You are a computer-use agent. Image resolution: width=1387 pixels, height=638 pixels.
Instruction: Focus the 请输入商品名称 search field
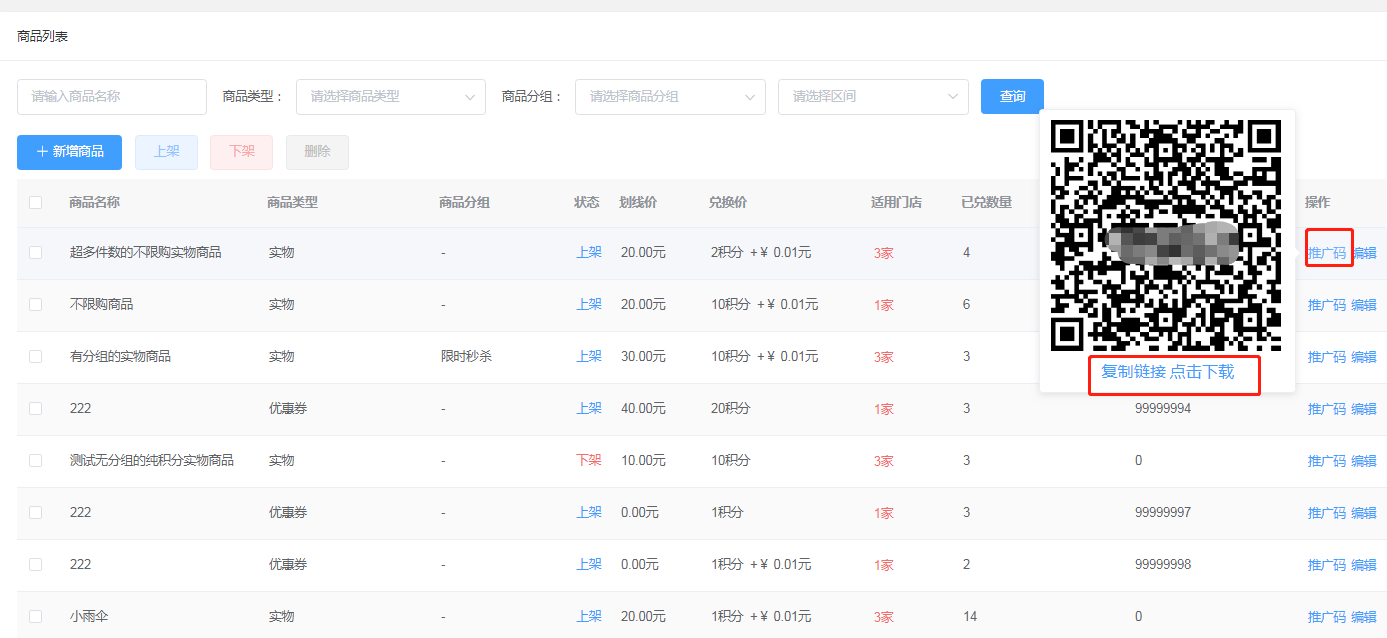[x=112, y=97]
